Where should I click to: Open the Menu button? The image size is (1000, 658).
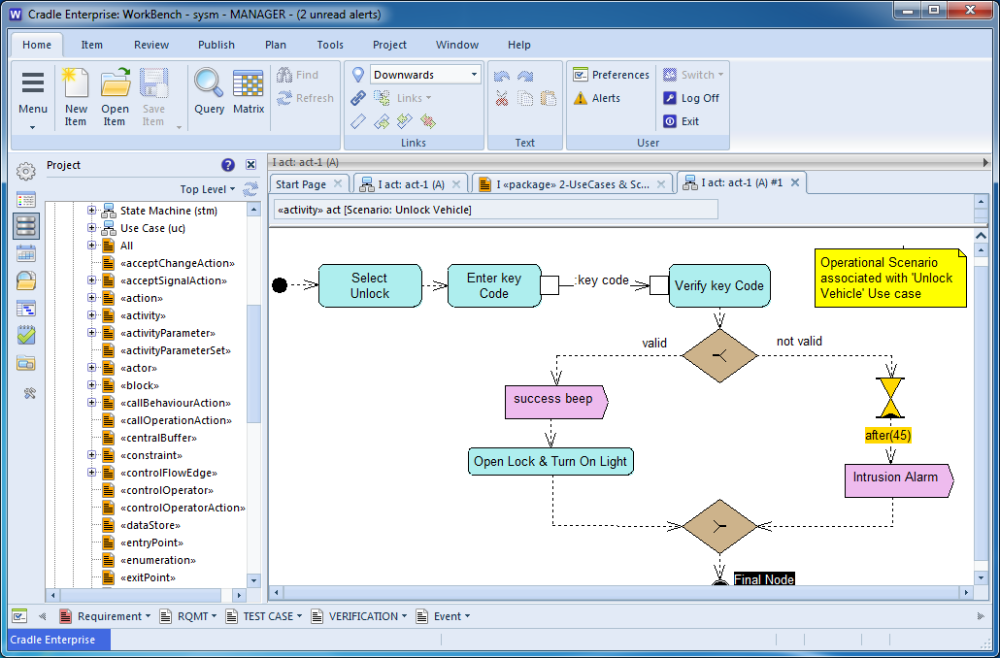click(33, 98)
